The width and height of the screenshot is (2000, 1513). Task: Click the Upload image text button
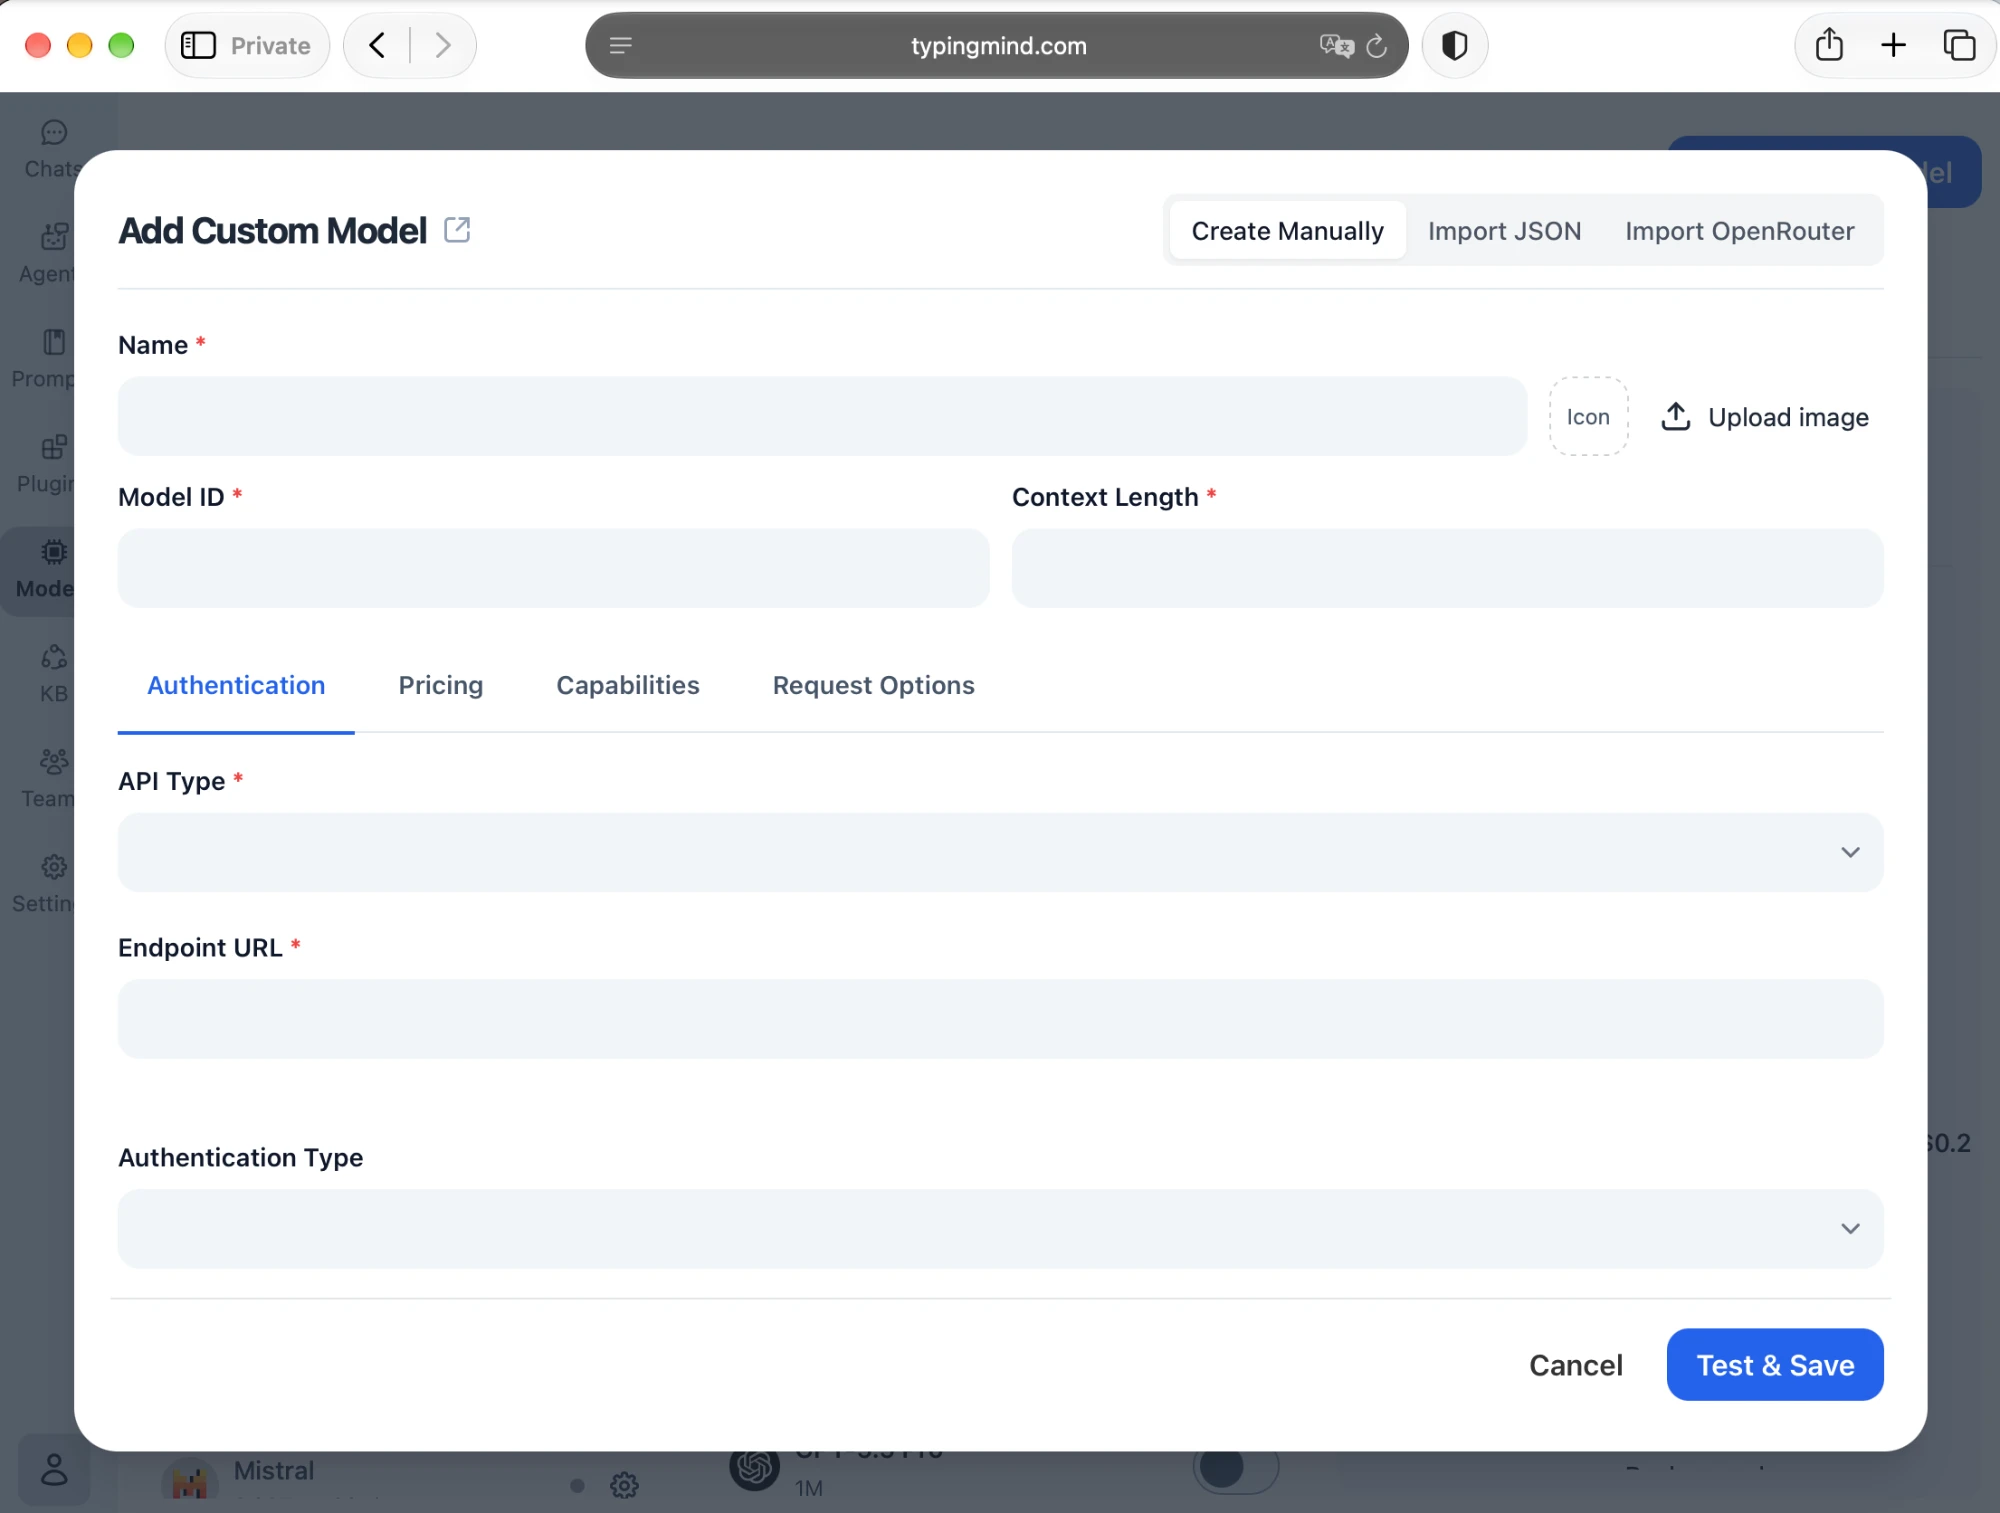coord(1788,416)
